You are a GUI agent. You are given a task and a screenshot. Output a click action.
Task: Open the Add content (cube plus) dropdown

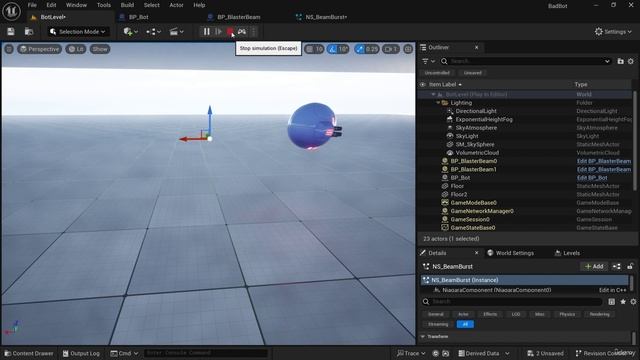pyautogui.click(x=131, y=31)
